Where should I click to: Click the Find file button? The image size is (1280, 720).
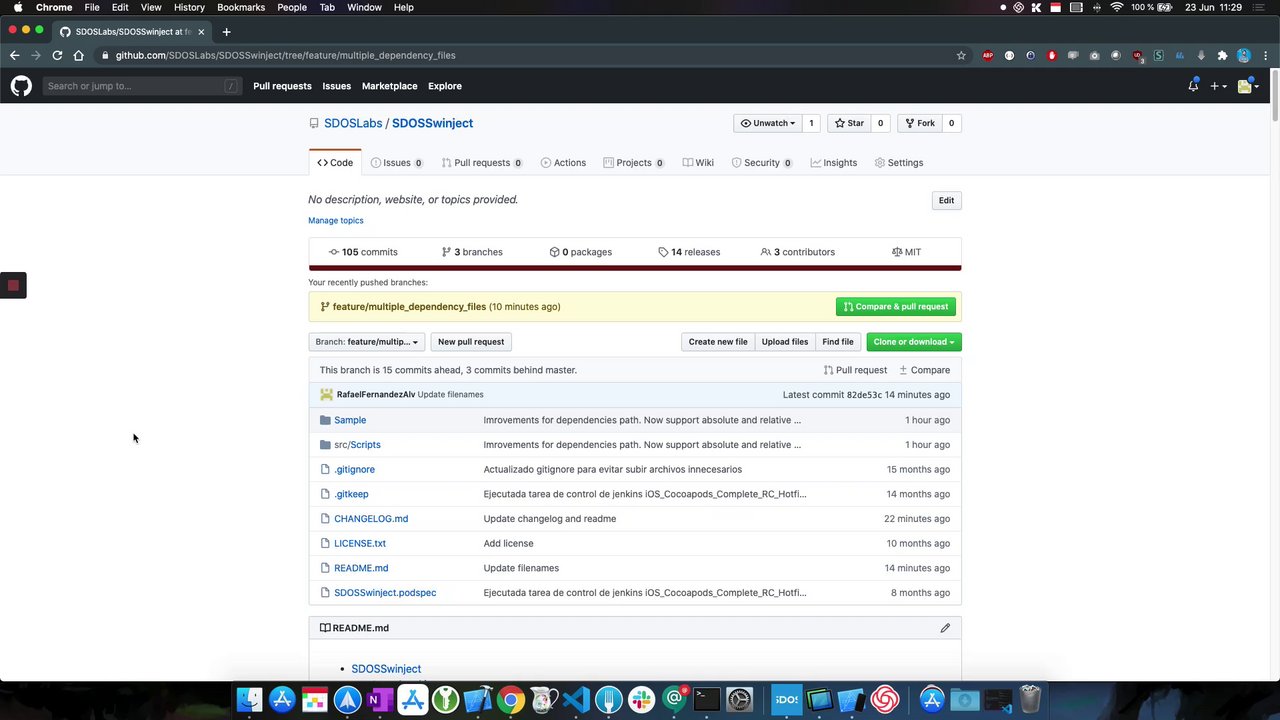[838, 342]
